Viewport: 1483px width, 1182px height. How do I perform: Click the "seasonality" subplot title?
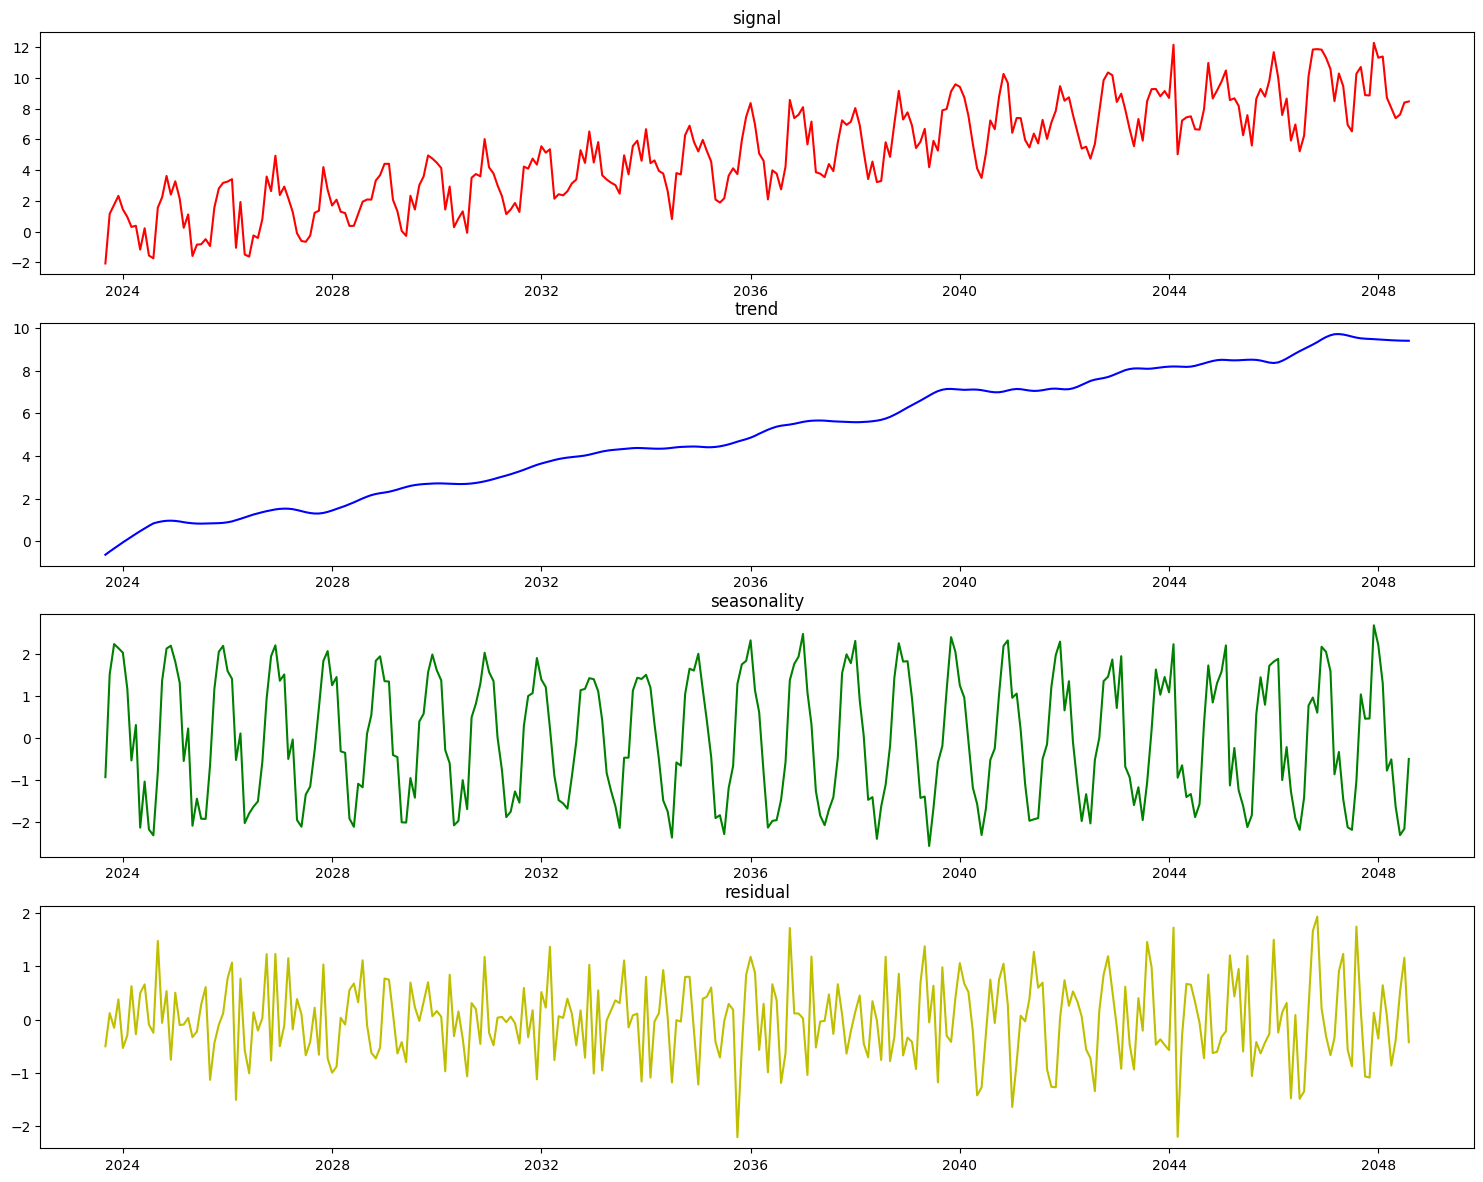pos(757,601)
